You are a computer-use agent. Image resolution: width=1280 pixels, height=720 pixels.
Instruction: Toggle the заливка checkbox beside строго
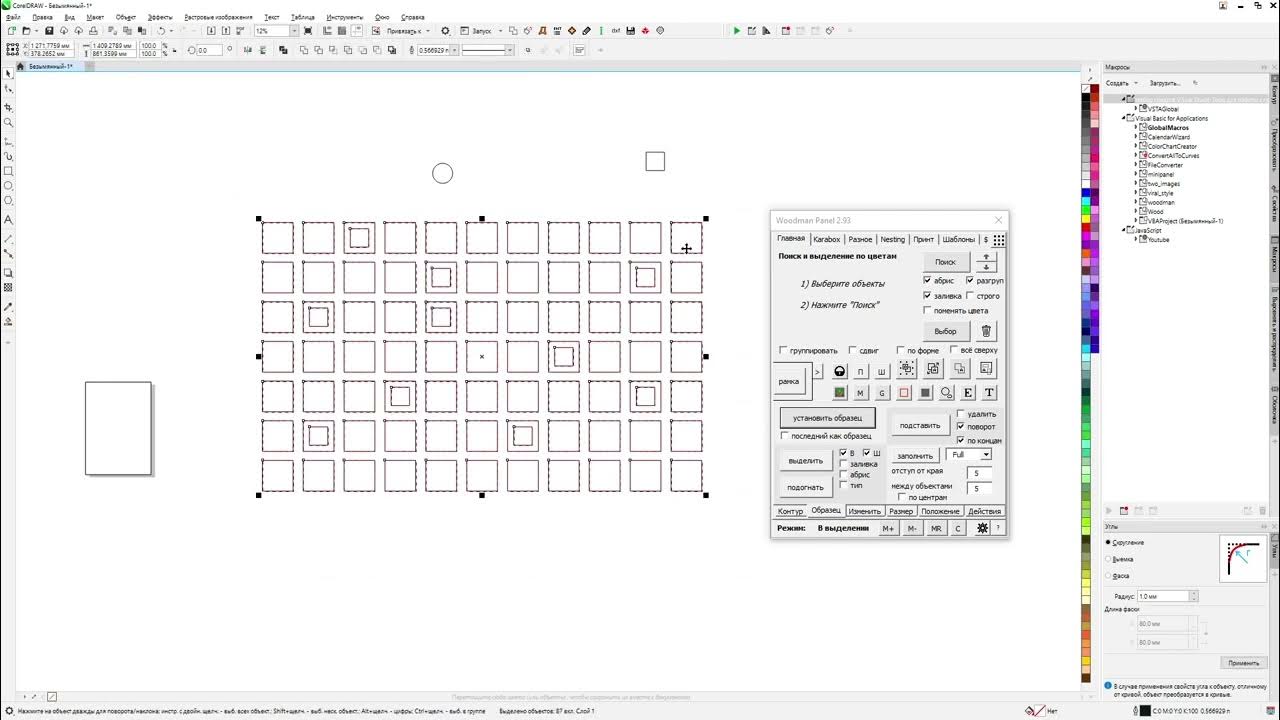click(x=928, y=296)
